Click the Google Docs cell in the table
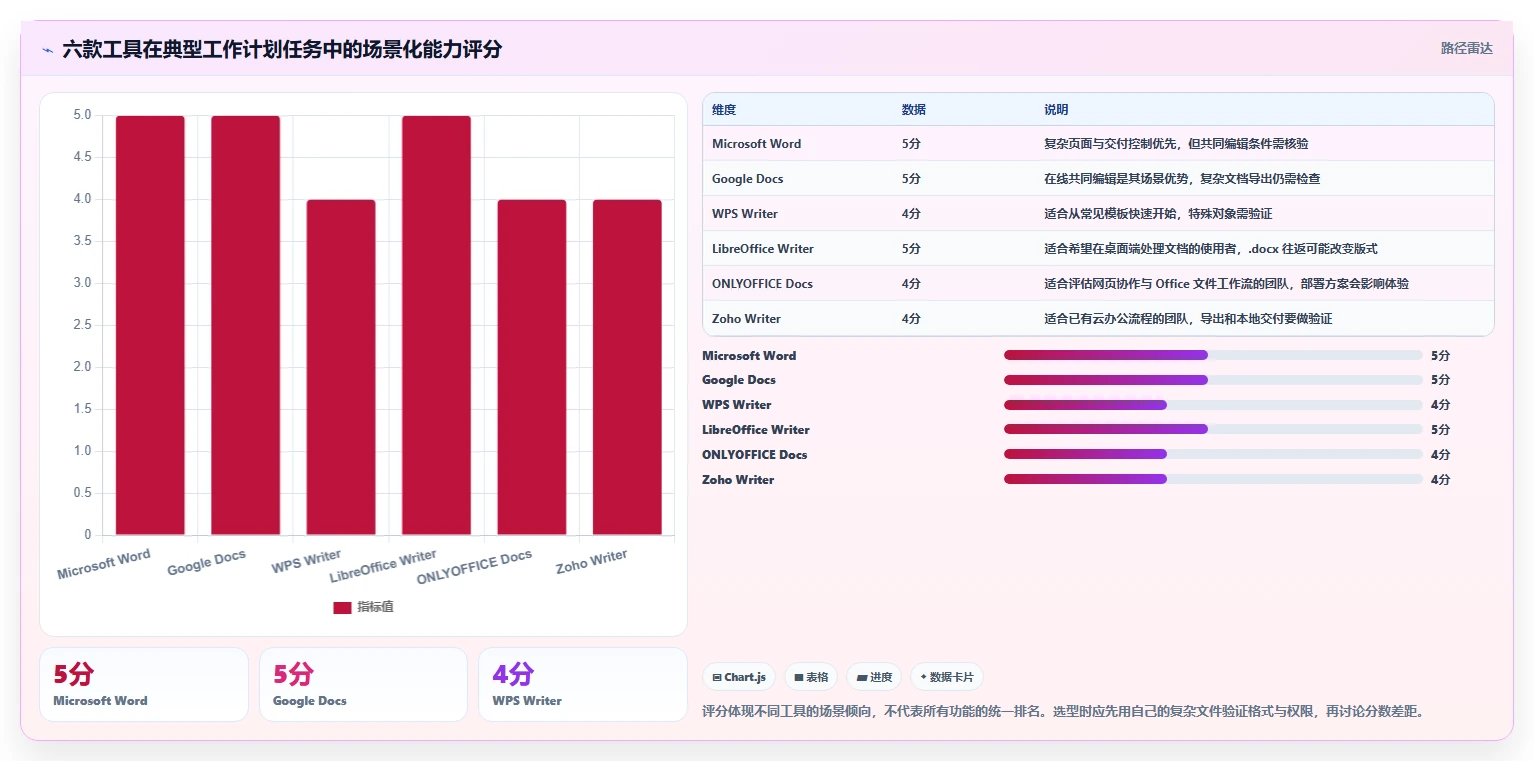The height and width of the screenshot is (761, 1534). pyautogui.click(x=748, y=179)
